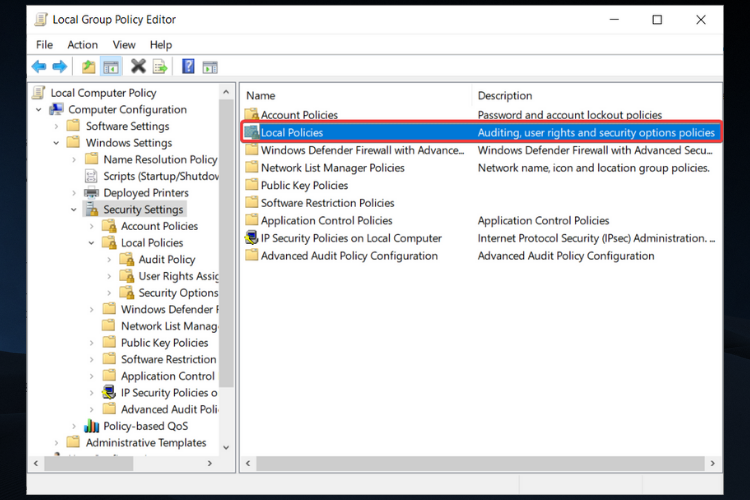
Task: Select Network List Manager tree item
Action: pos(169,326)
